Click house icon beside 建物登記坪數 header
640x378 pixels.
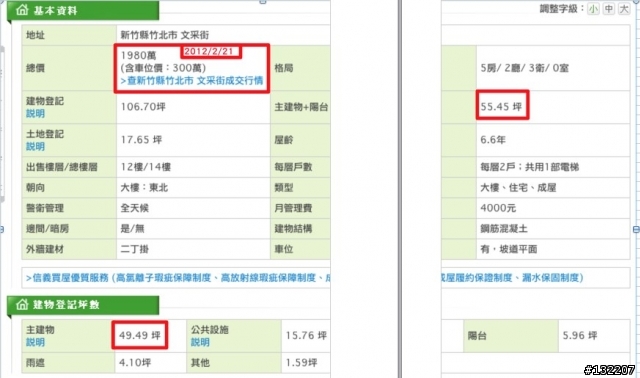pos(22,304)
